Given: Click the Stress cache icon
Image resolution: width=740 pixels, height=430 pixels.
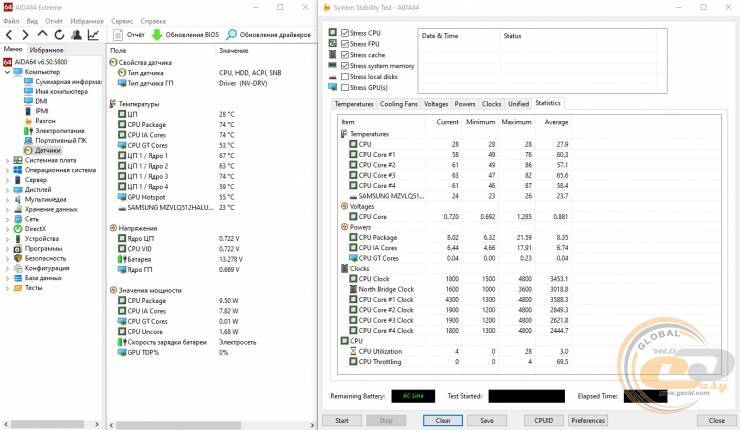Looking at the screenshot, I should click(x=333, y=54).
